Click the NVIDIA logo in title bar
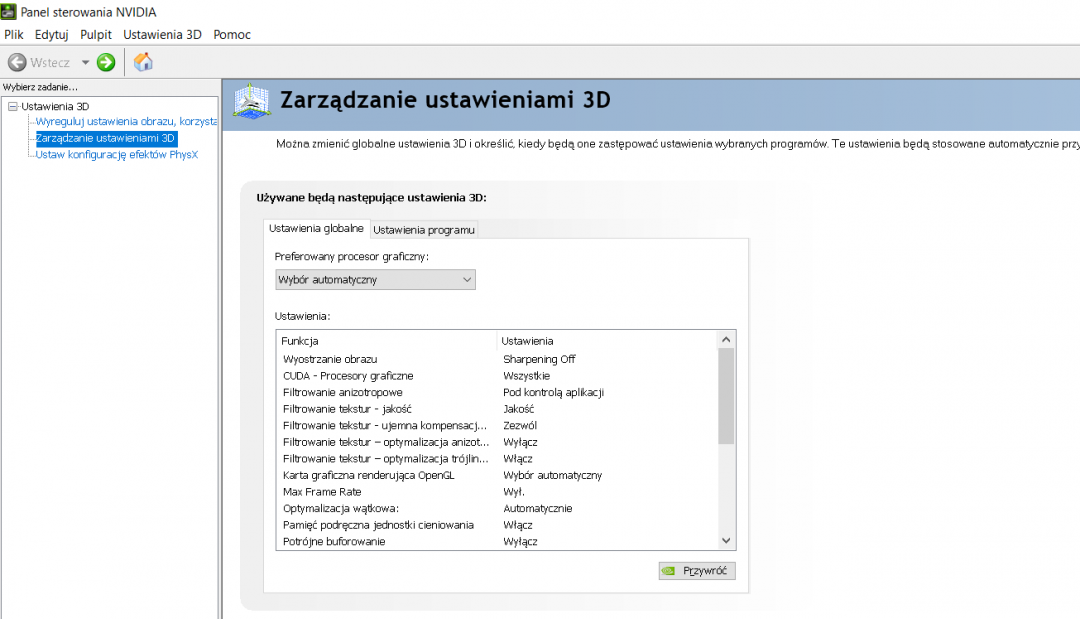Image resolution: width=1080 pixels, height=619 pixels. (x=9, y=12)
